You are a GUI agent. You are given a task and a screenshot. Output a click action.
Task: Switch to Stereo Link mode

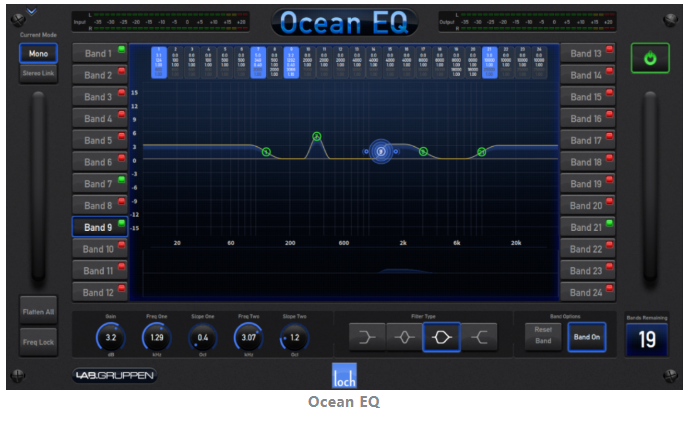38,72
